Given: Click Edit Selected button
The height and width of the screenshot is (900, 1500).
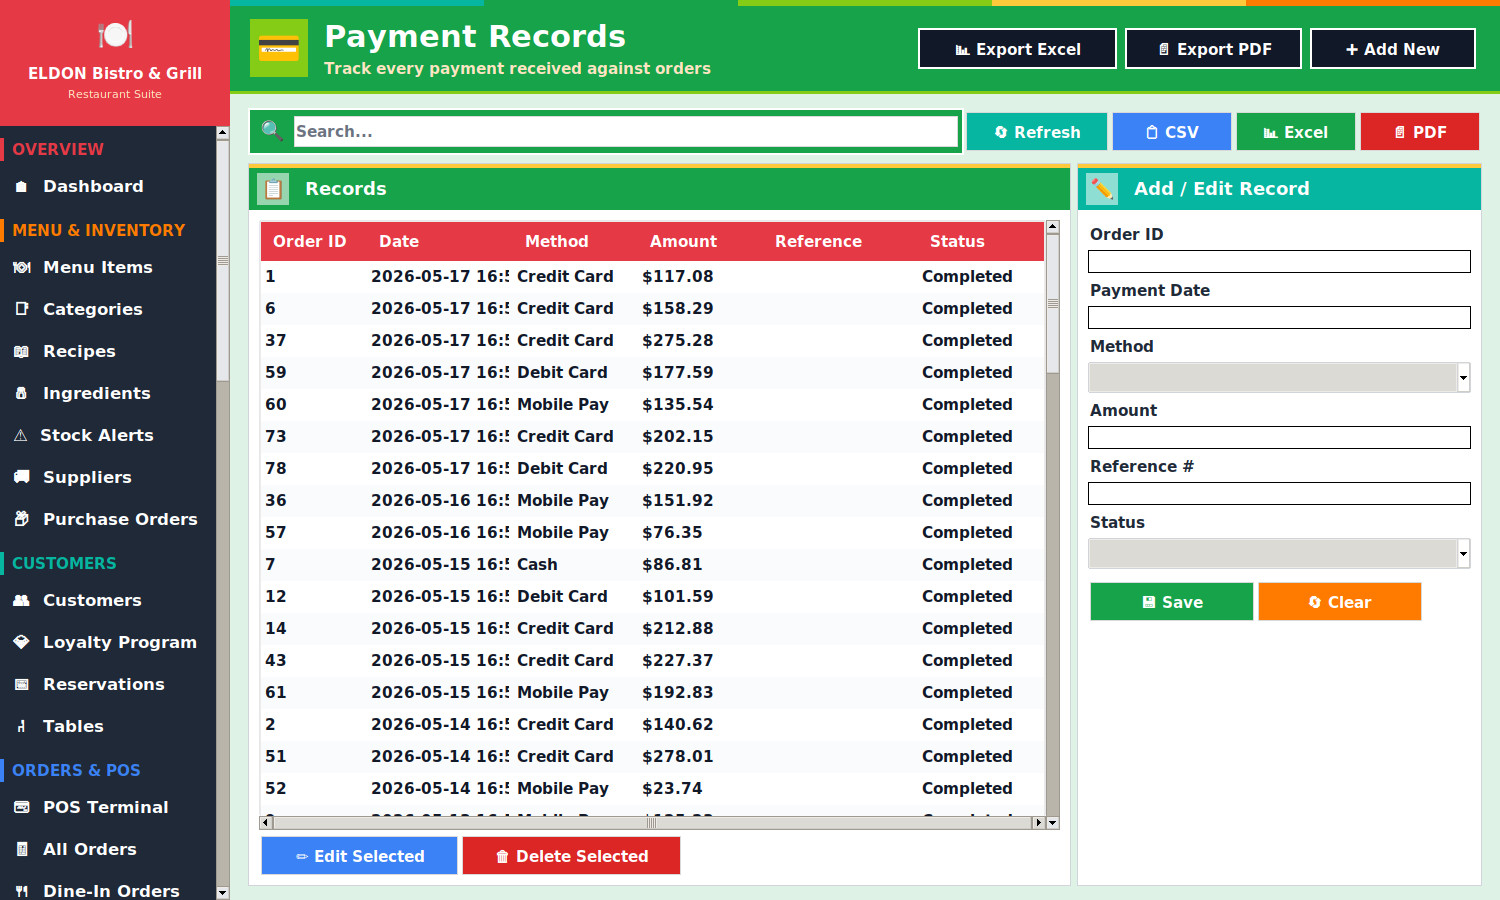Looking at the screenshot, I should pyautogui.click(x=359, y=856).
